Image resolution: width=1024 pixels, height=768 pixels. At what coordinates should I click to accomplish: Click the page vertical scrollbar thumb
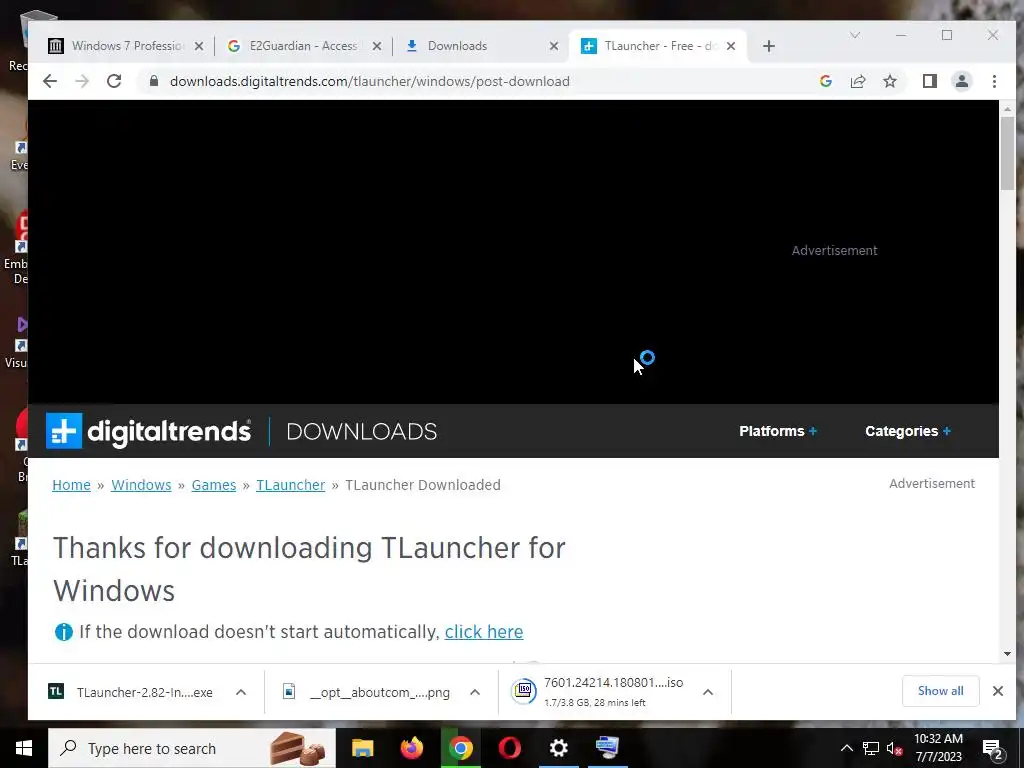(x=1007, y=154)
